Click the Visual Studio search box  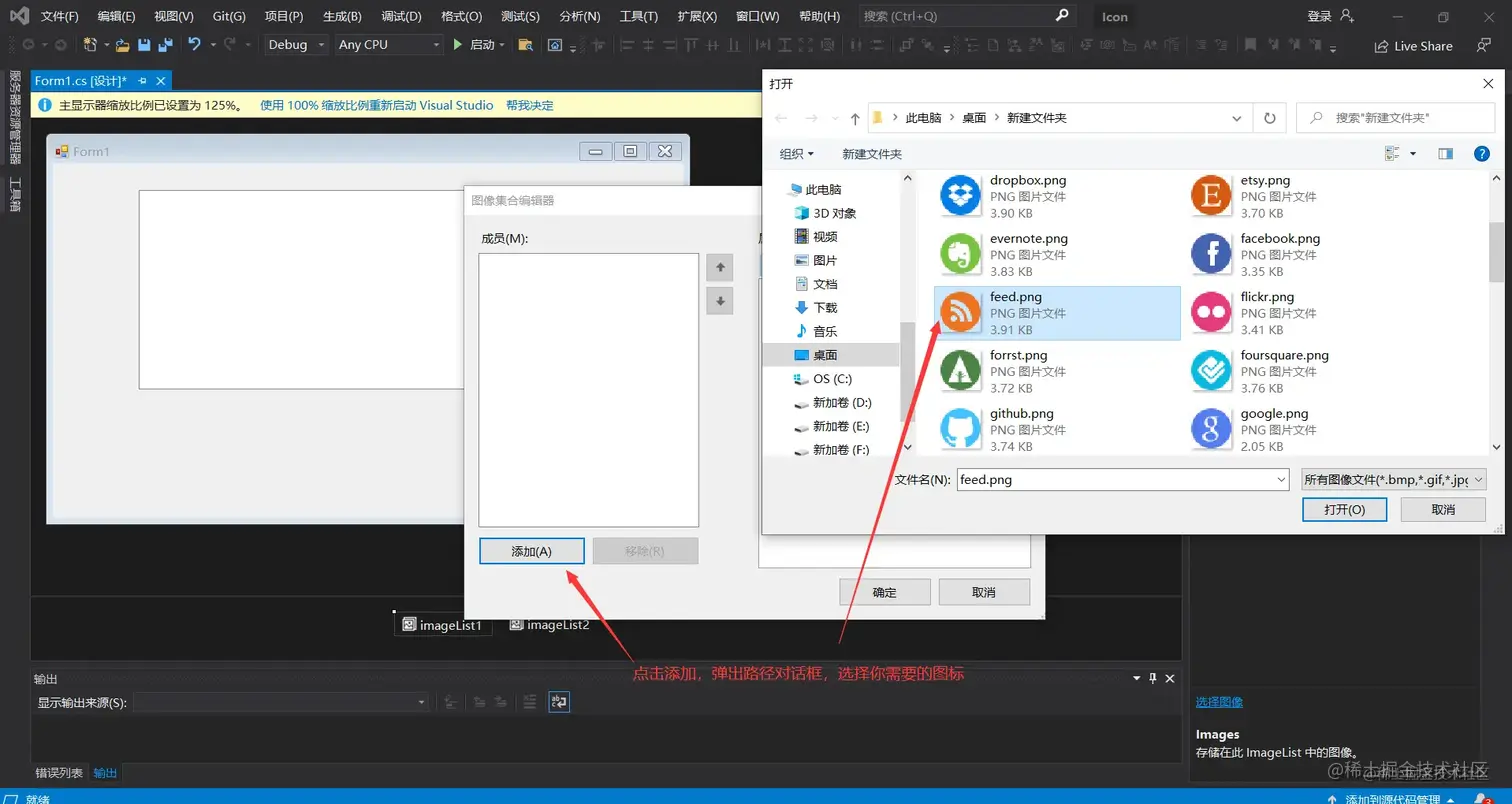pos(966,16)
